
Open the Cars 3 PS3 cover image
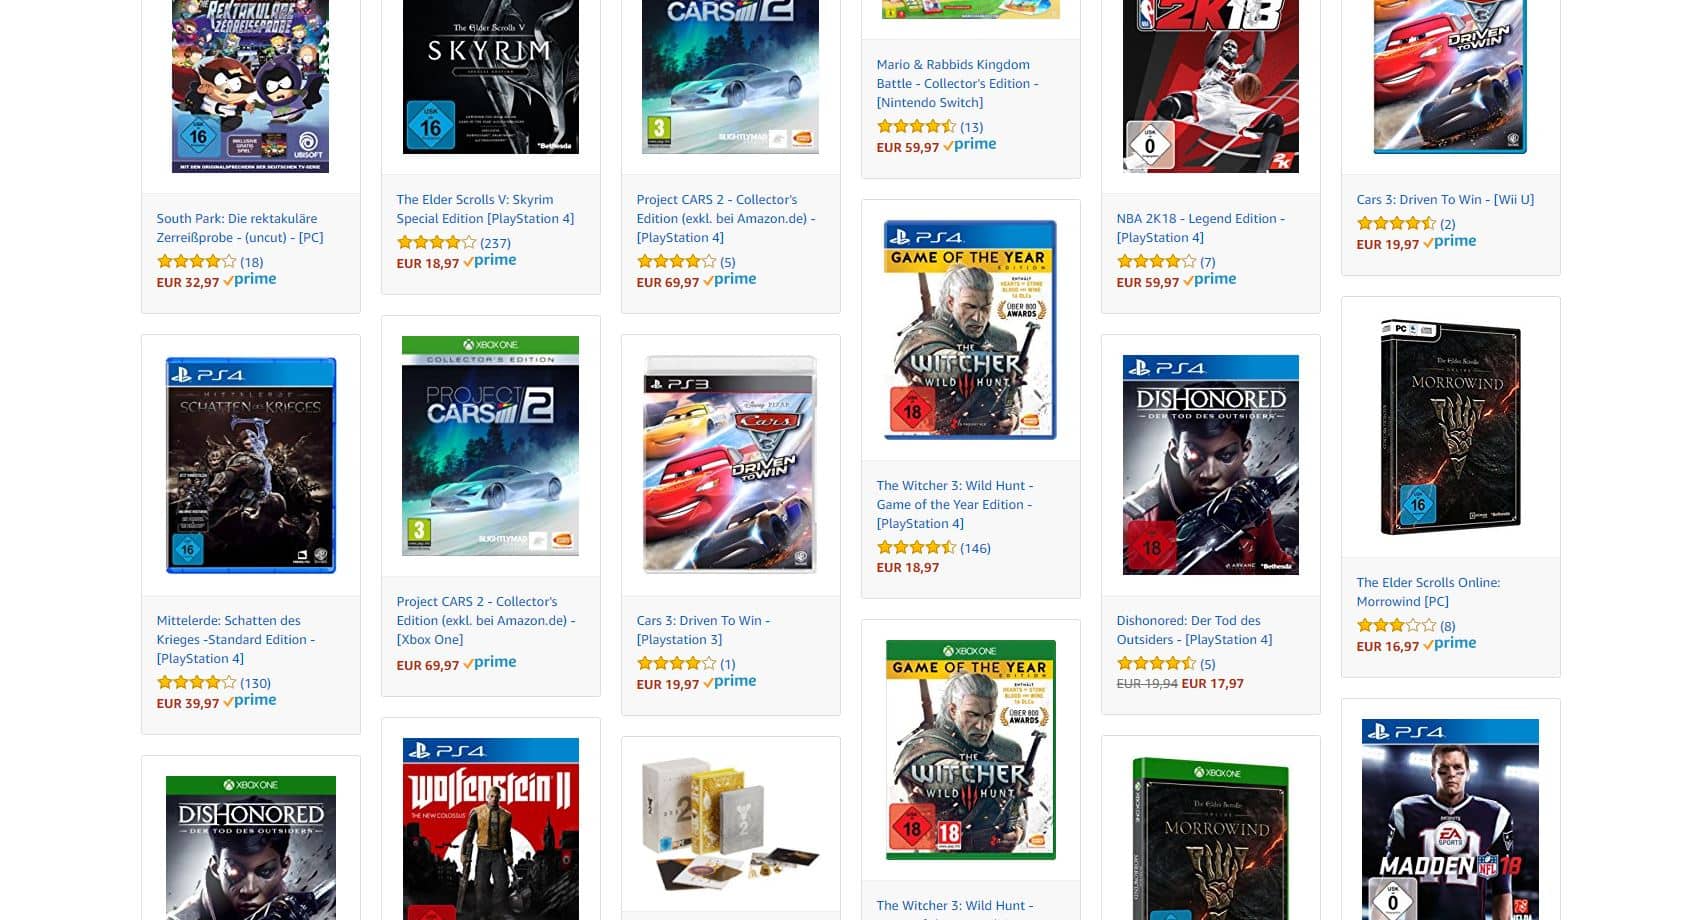(x=730, y=465)
